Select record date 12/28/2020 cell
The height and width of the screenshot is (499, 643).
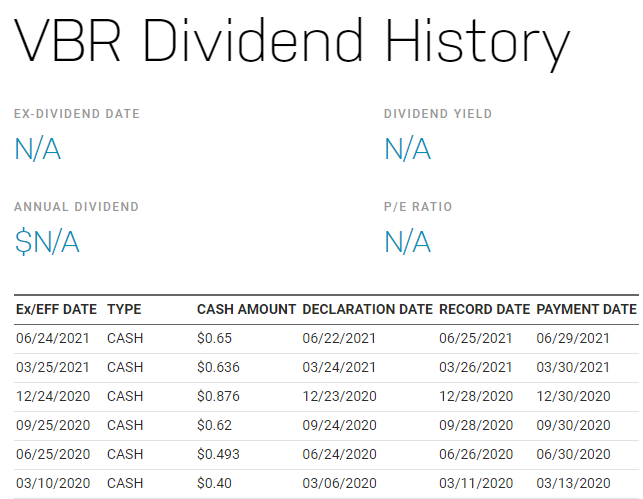476,396
